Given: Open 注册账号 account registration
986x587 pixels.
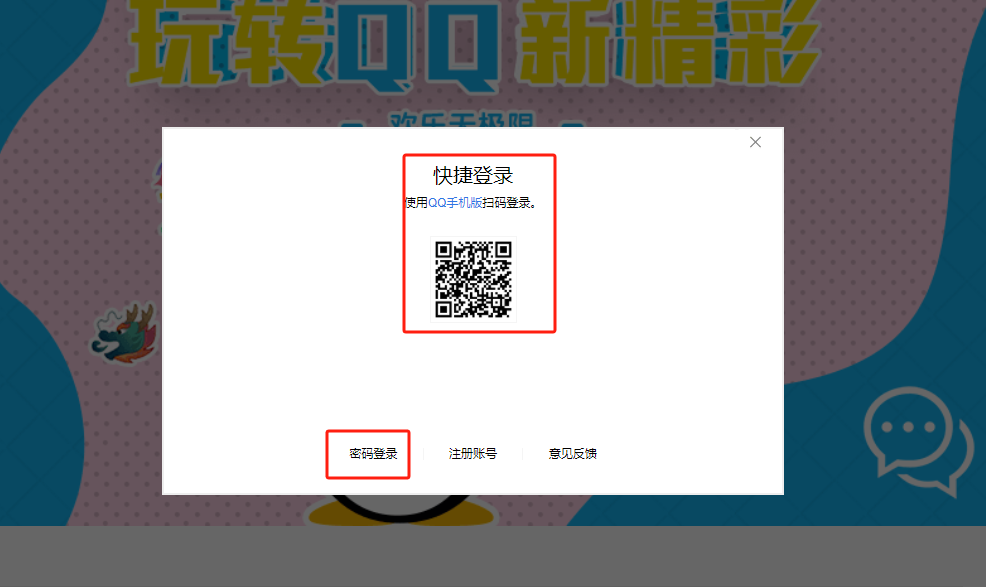Looking at the screenshot, I should click(473, 454).
